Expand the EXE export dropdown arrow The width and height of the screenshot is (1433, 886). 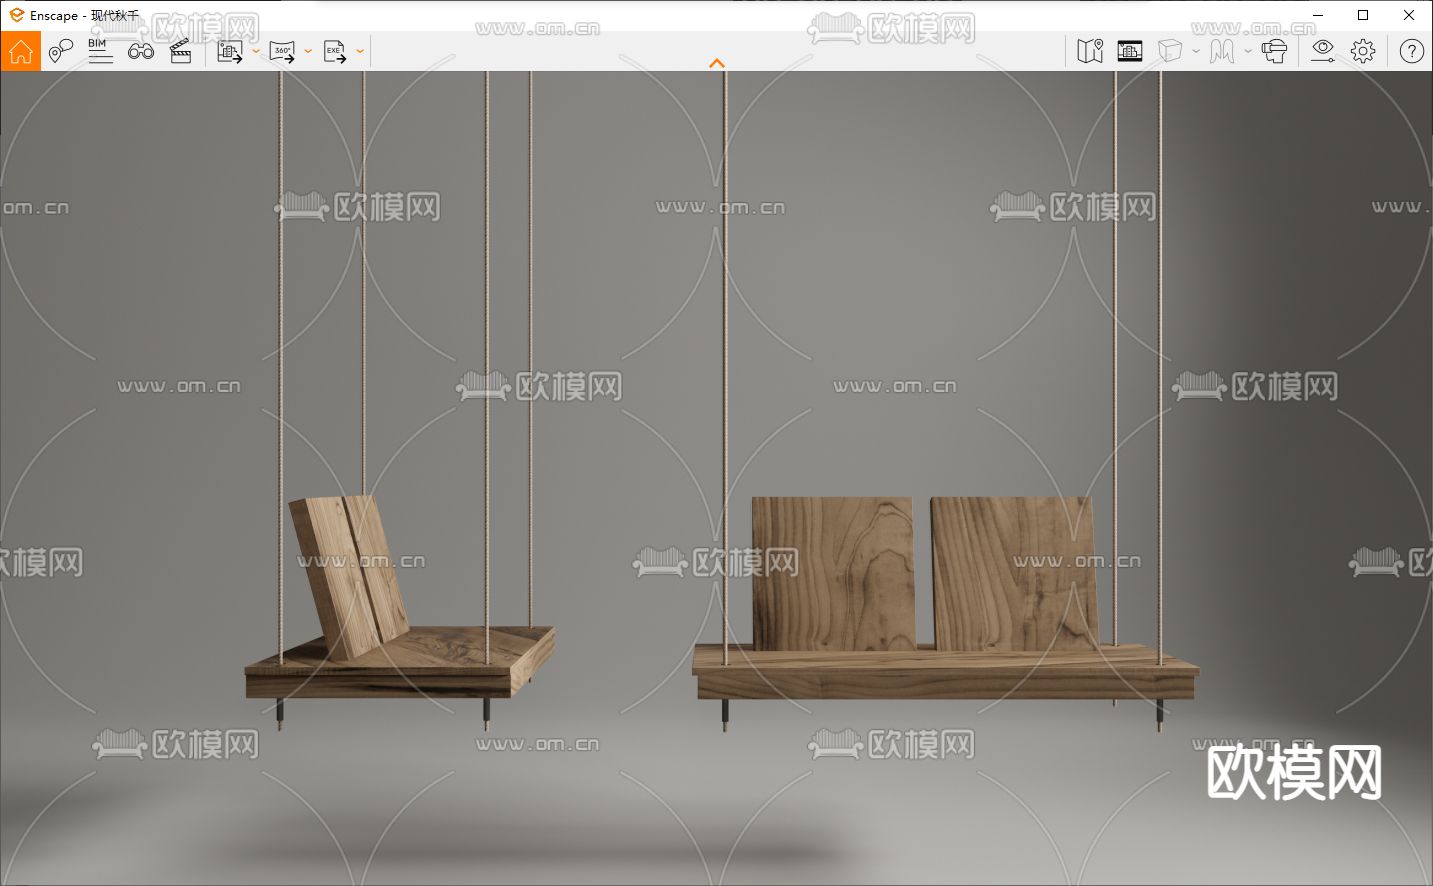(360, 51)
